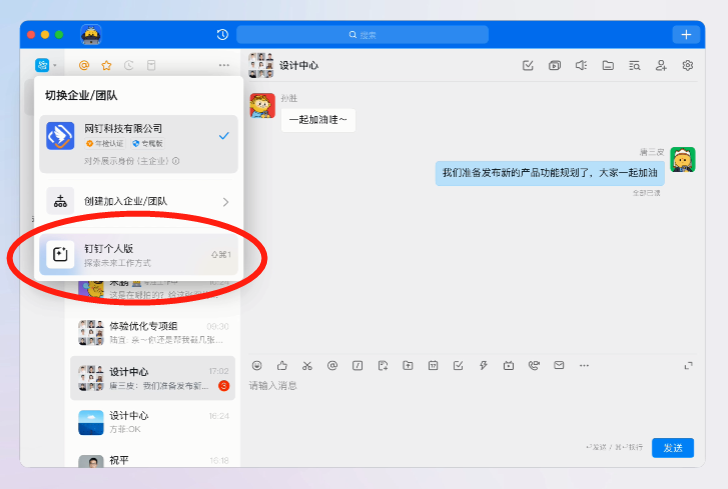Show more input tools ellipsis
Screen dimensions: 728x489
(x=584, y=366)
